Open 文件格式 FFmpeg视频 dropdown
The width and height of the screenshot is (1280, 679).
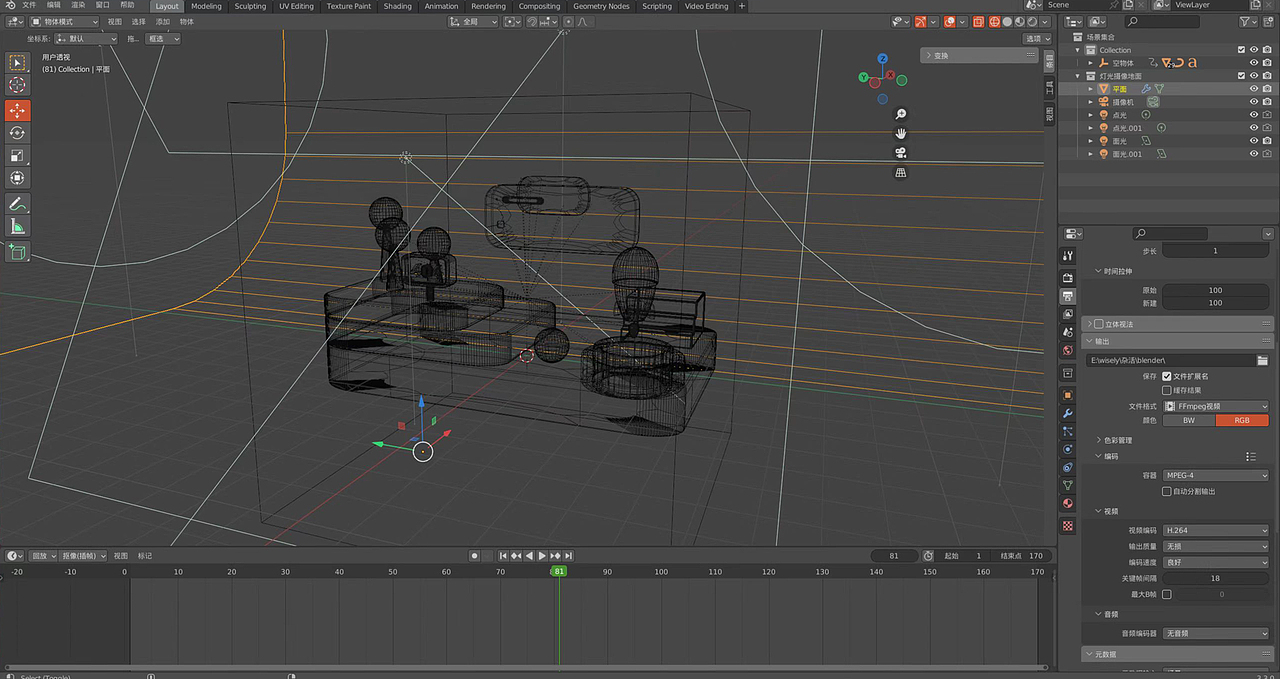coord(1216,406)
